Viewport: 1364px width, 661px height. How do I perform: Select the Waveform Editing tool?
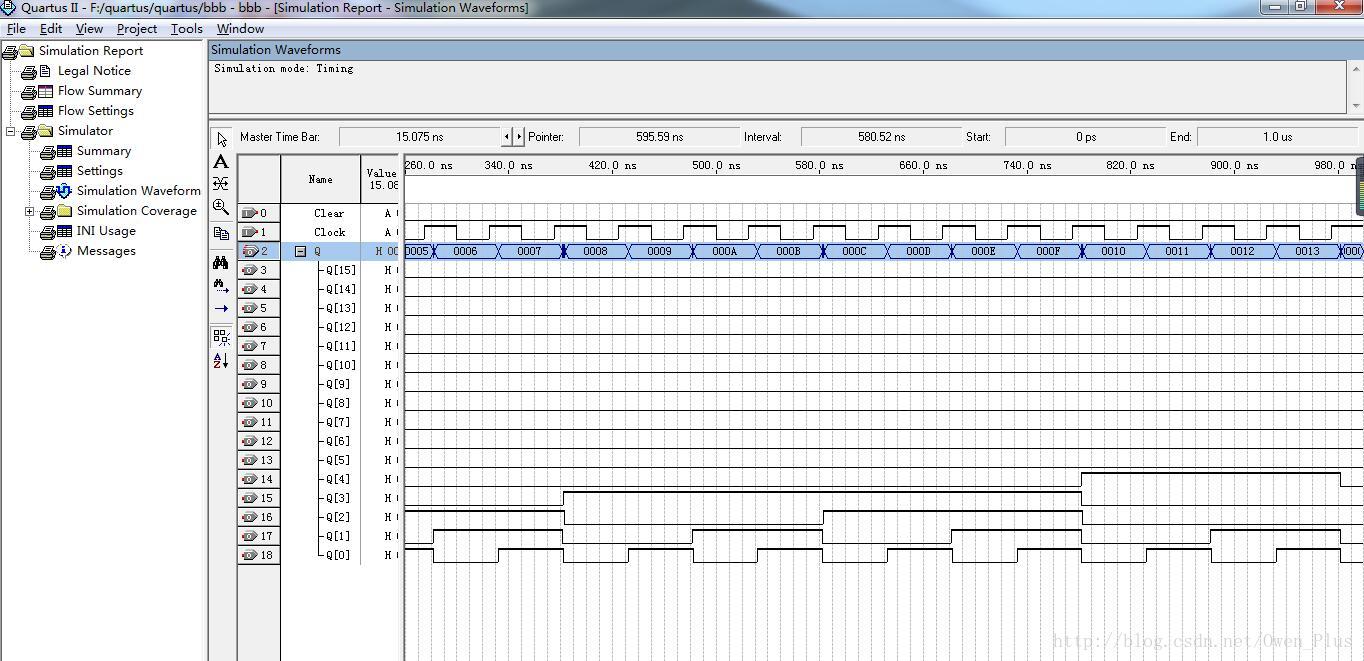point(221,184)
